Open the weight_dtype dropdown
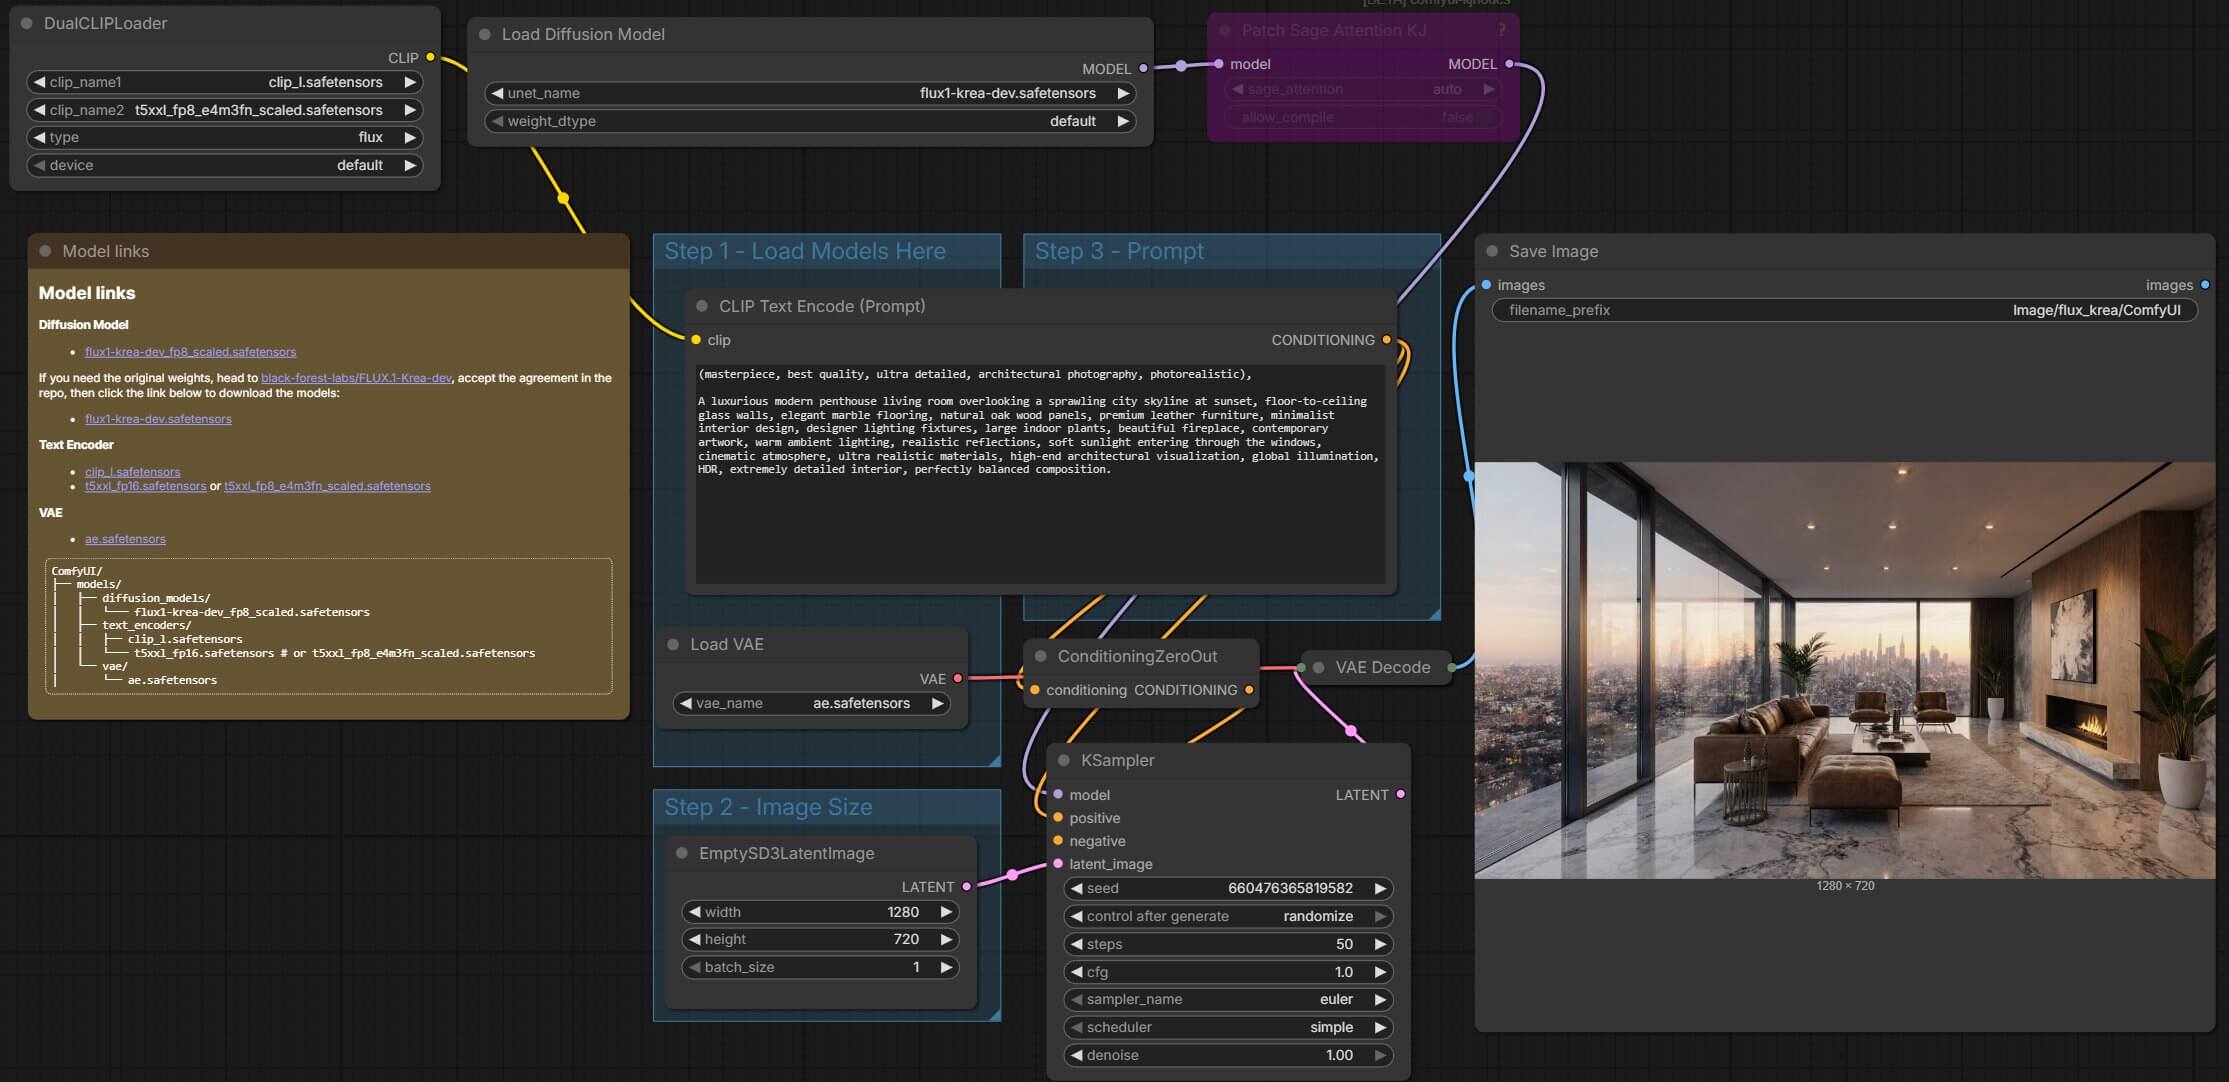2229x1082 pixels. tap(810, 121)
